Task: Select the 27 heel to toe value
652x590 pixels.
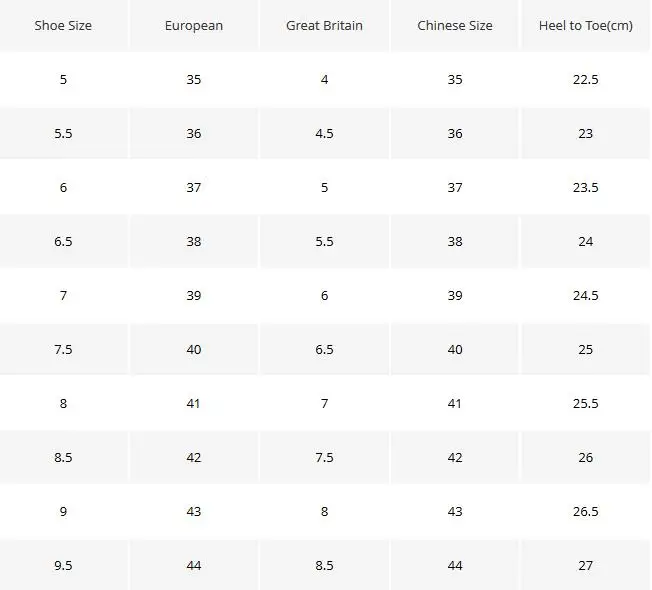Action: tap(585, 565)
